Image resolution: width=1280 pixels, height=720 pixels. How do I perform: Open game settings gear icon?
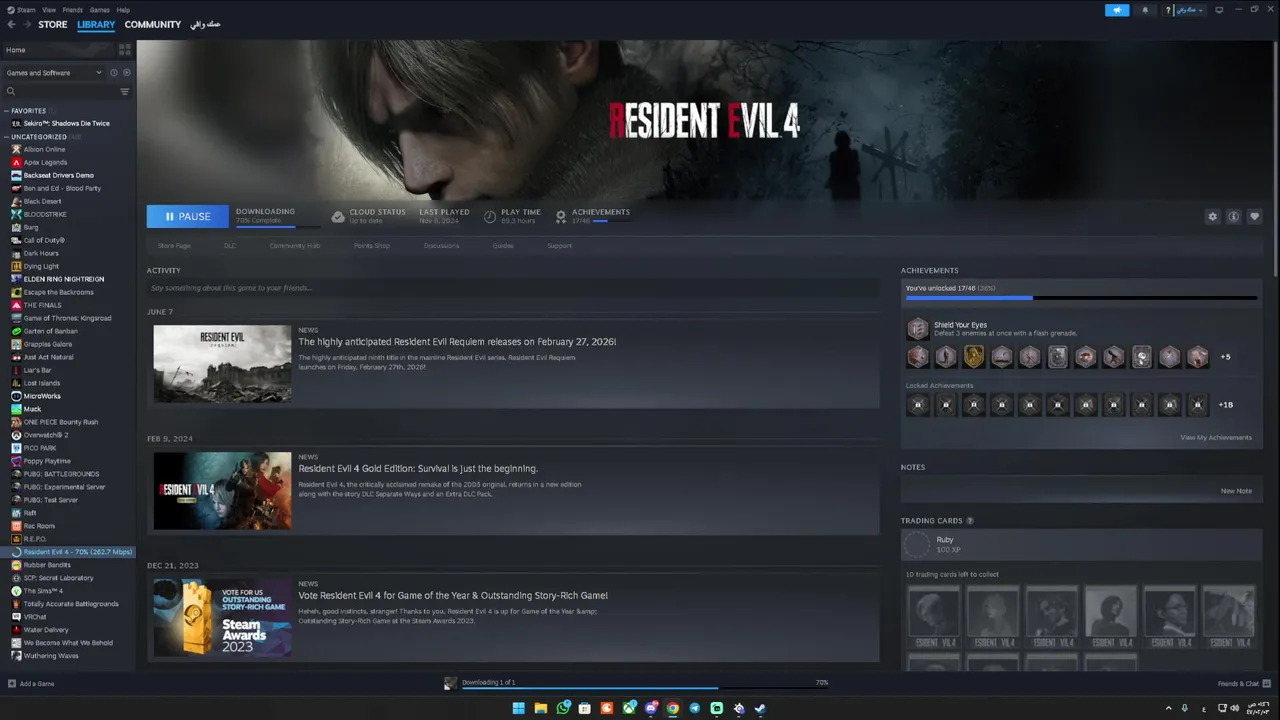[1213, 217]
